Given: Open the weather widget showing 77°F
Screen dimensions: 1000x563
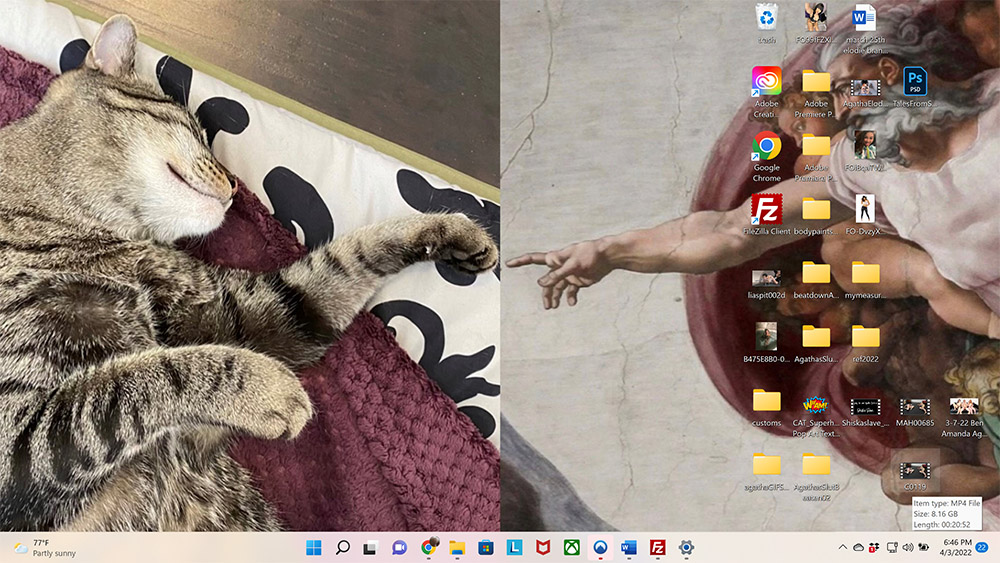Looking at the screenshot, I should click(45, 548).
